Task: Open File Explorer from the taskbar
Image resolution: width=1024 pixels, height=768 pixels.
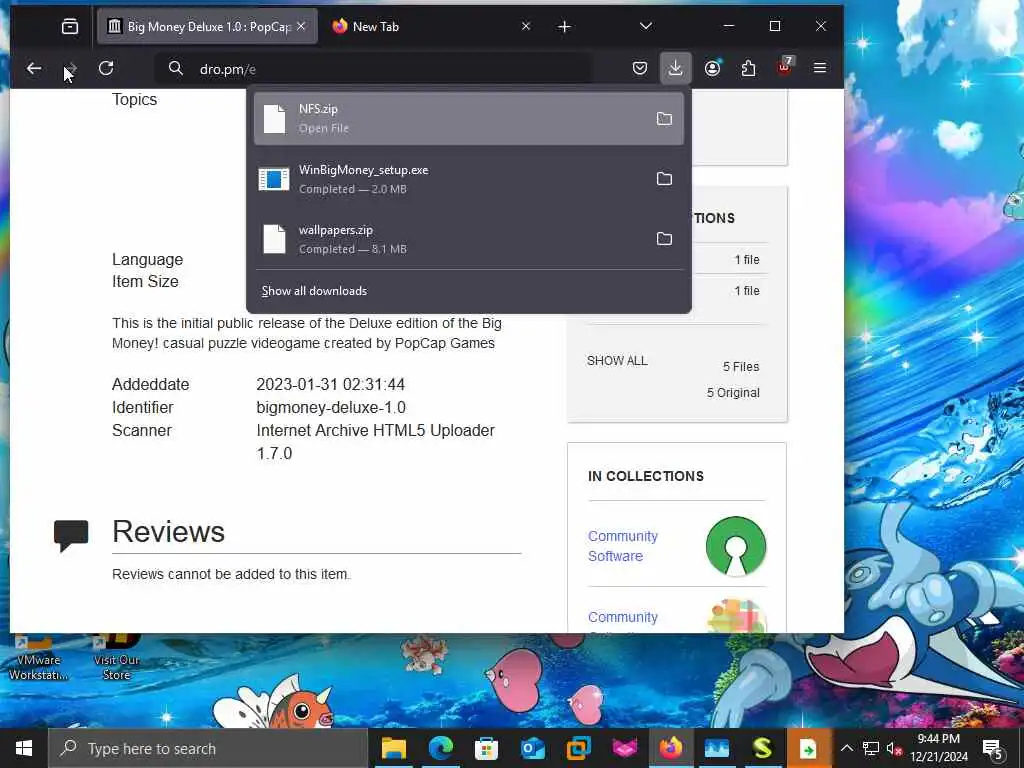Action: point(394,748)
